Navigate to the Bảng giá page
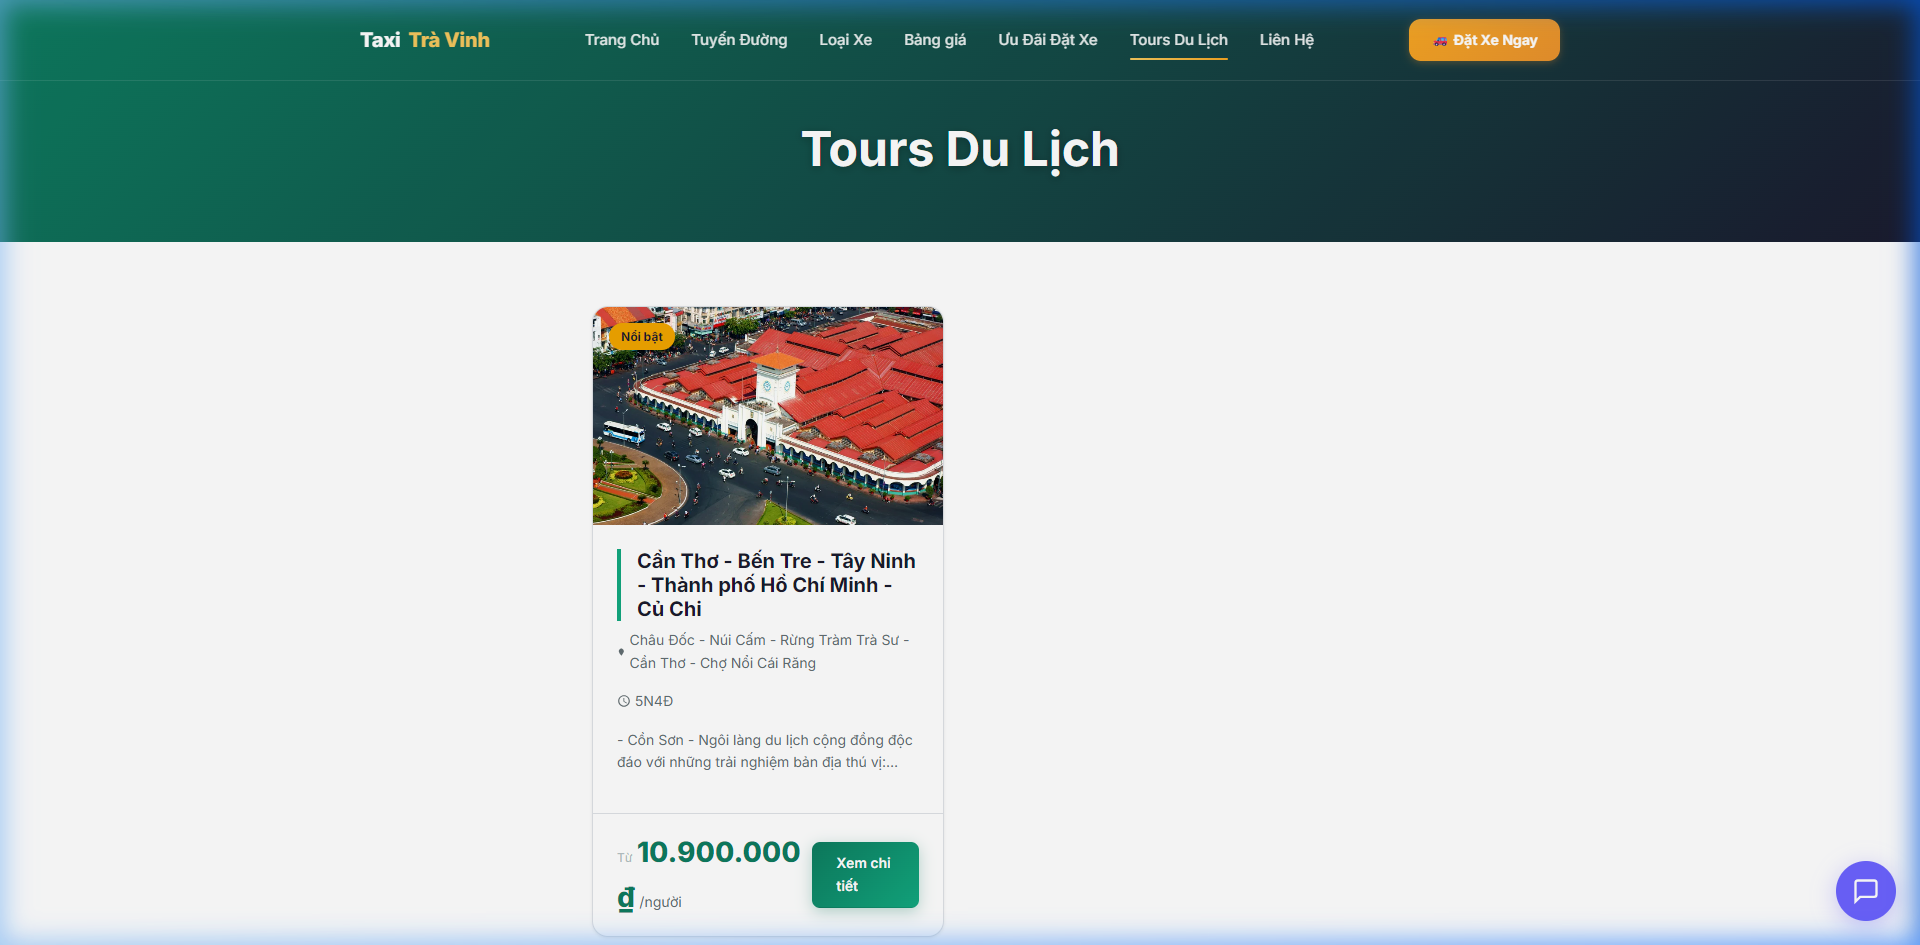This screenshot has height=945, width=1920. [x=934, y=40]
